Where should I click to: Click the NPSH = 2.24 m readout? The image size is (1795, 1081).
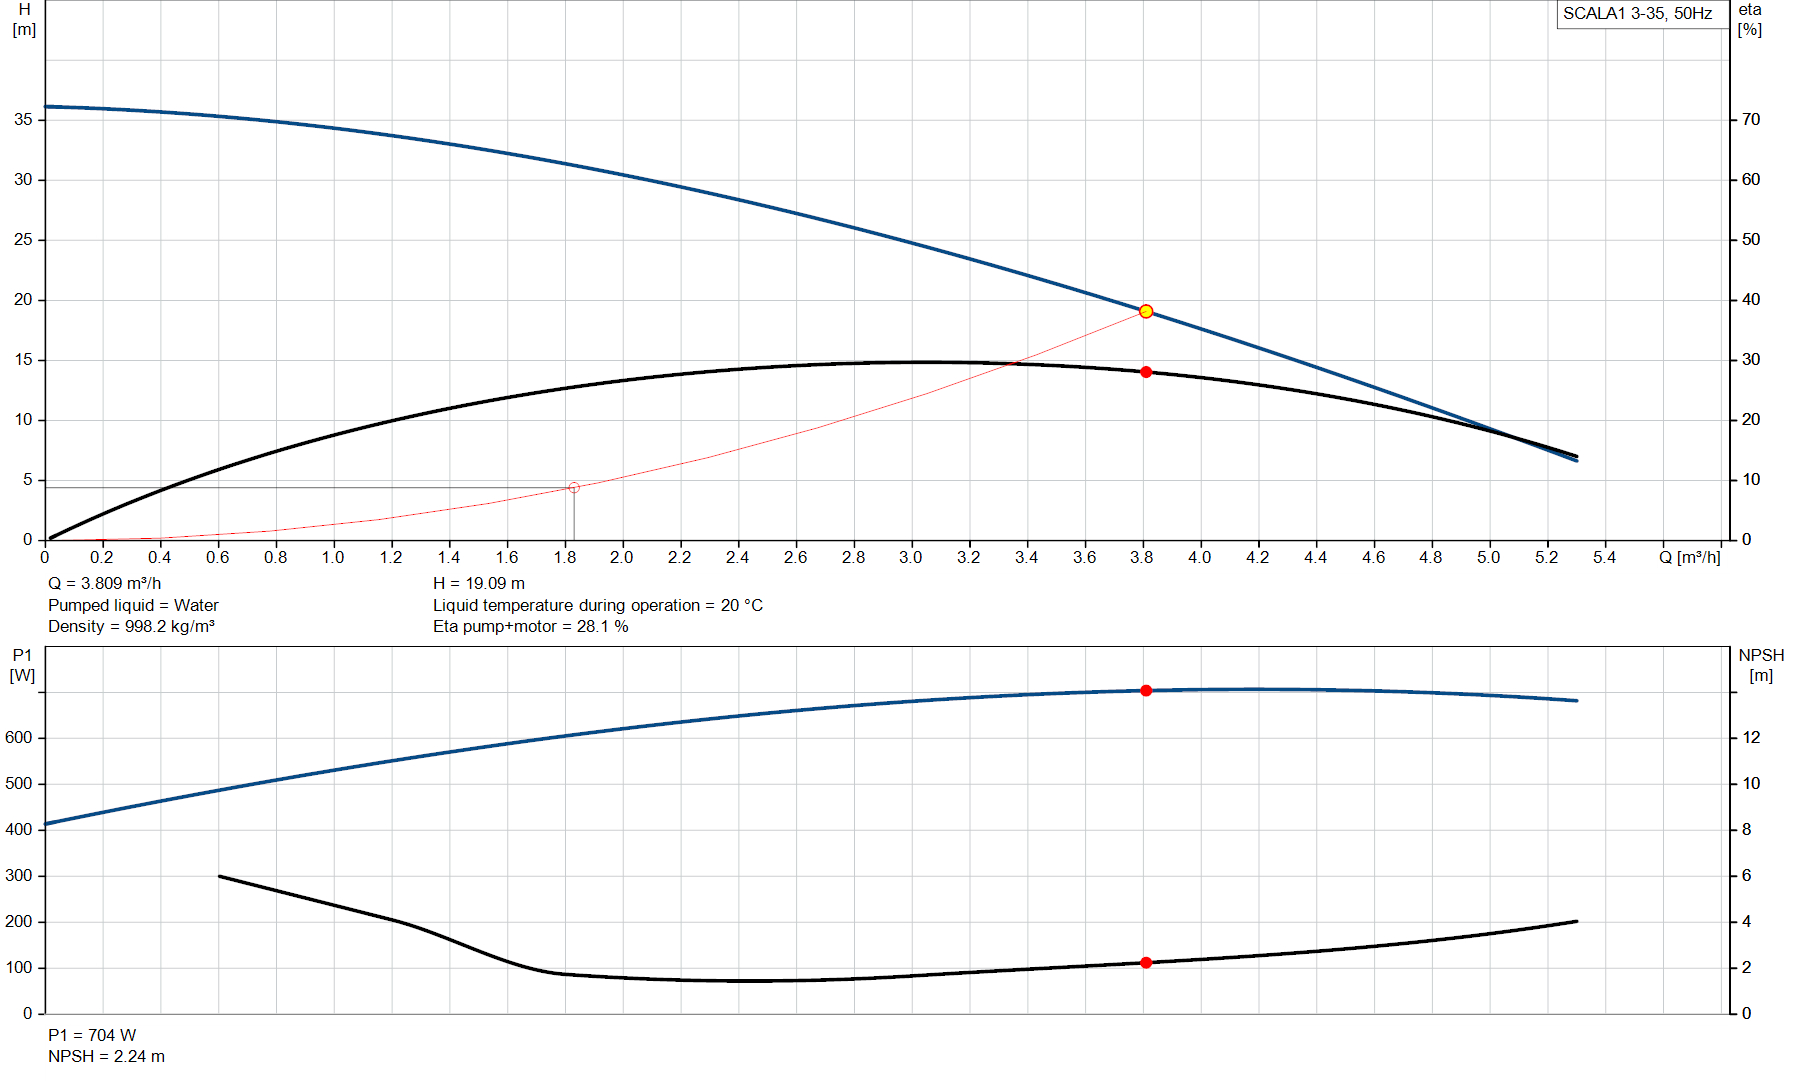pyautogui.click(x=106, y=1056)
